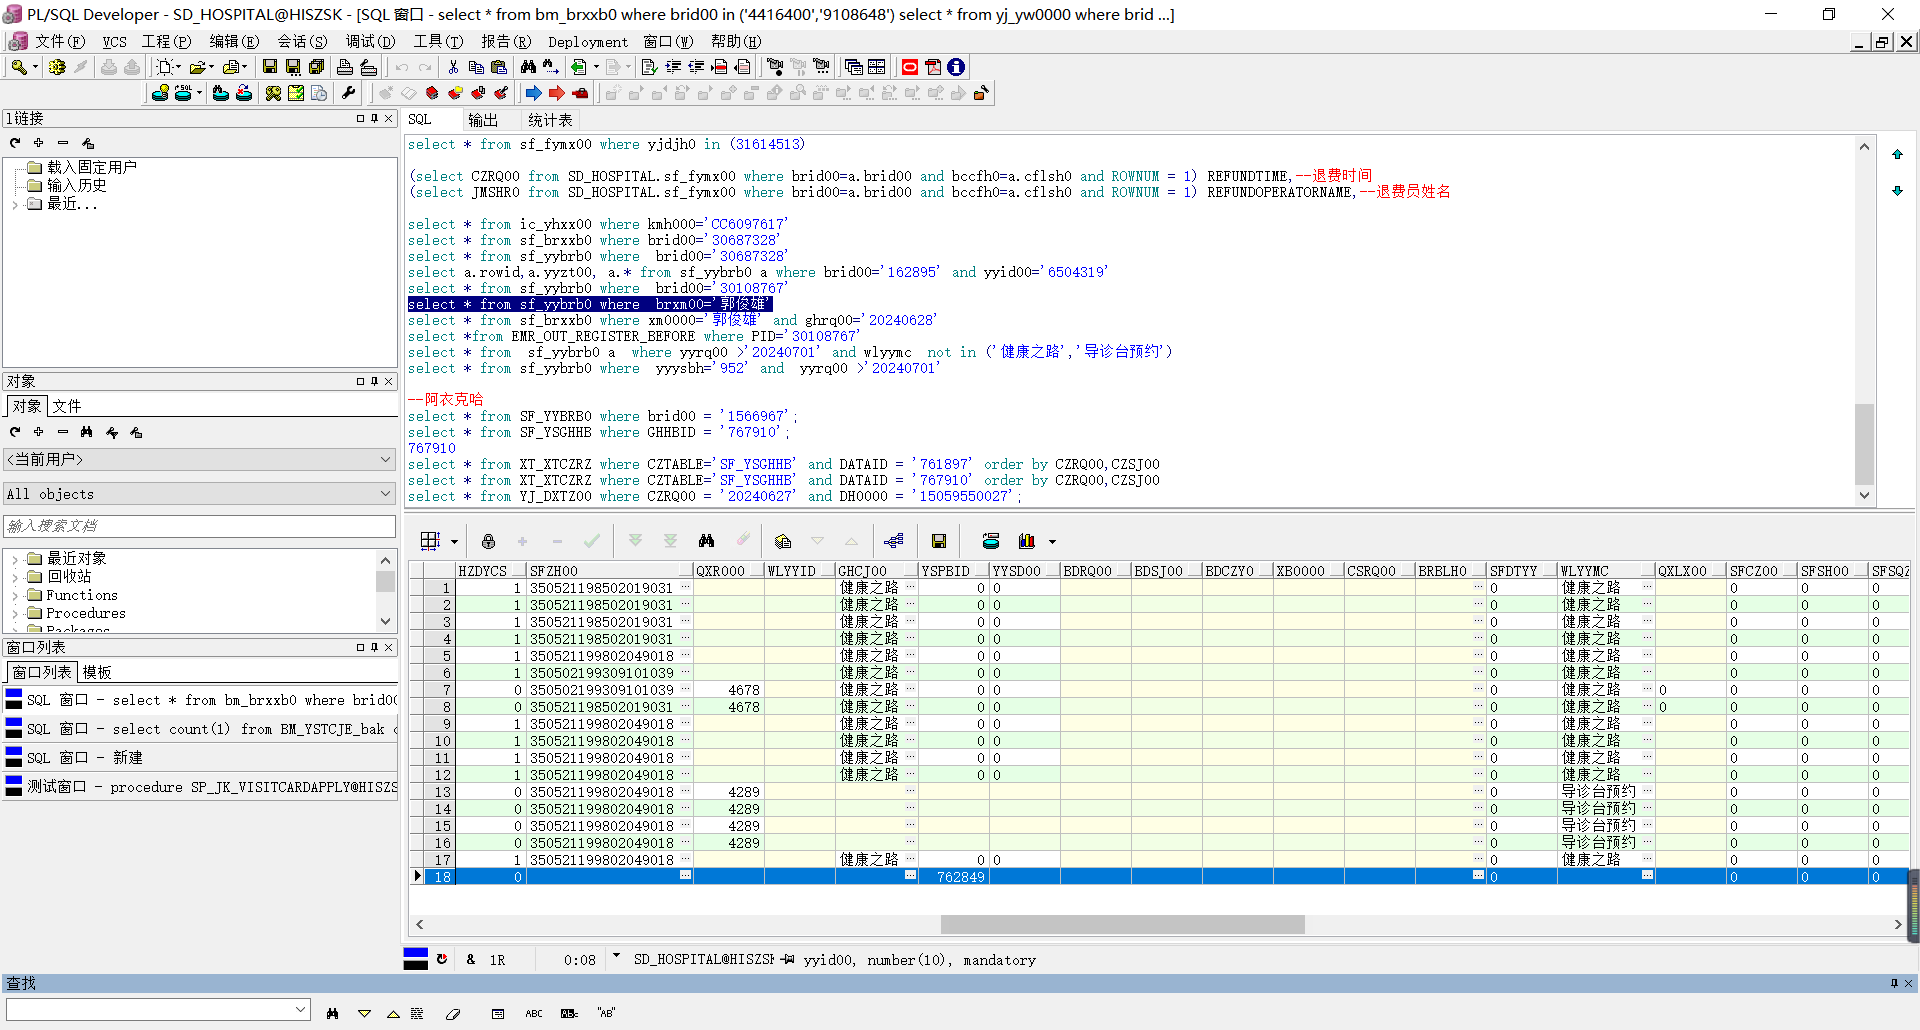Click the Commit (blue arrow) toolbar icon
The width and height of the screenshot is (1920, 1030).
pyautogui.click(x=534, y=93)
